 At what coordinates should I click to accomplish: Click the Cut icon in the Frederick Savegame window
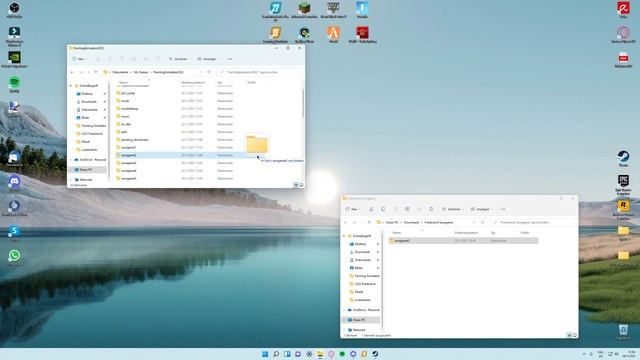(x=371, y=209)
